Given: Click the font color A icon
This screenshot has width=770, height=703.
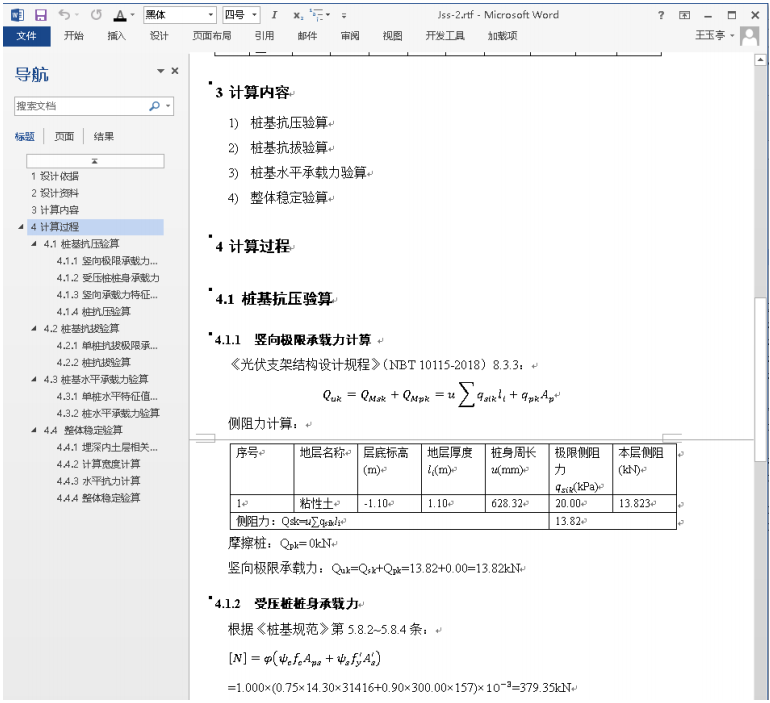Looking at the screenshot, I should point(119,15).
